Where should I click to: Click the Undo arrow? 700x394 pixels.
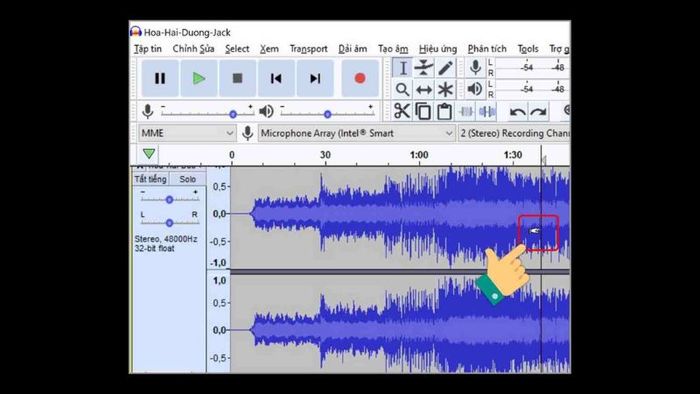(x=517, y=112)
